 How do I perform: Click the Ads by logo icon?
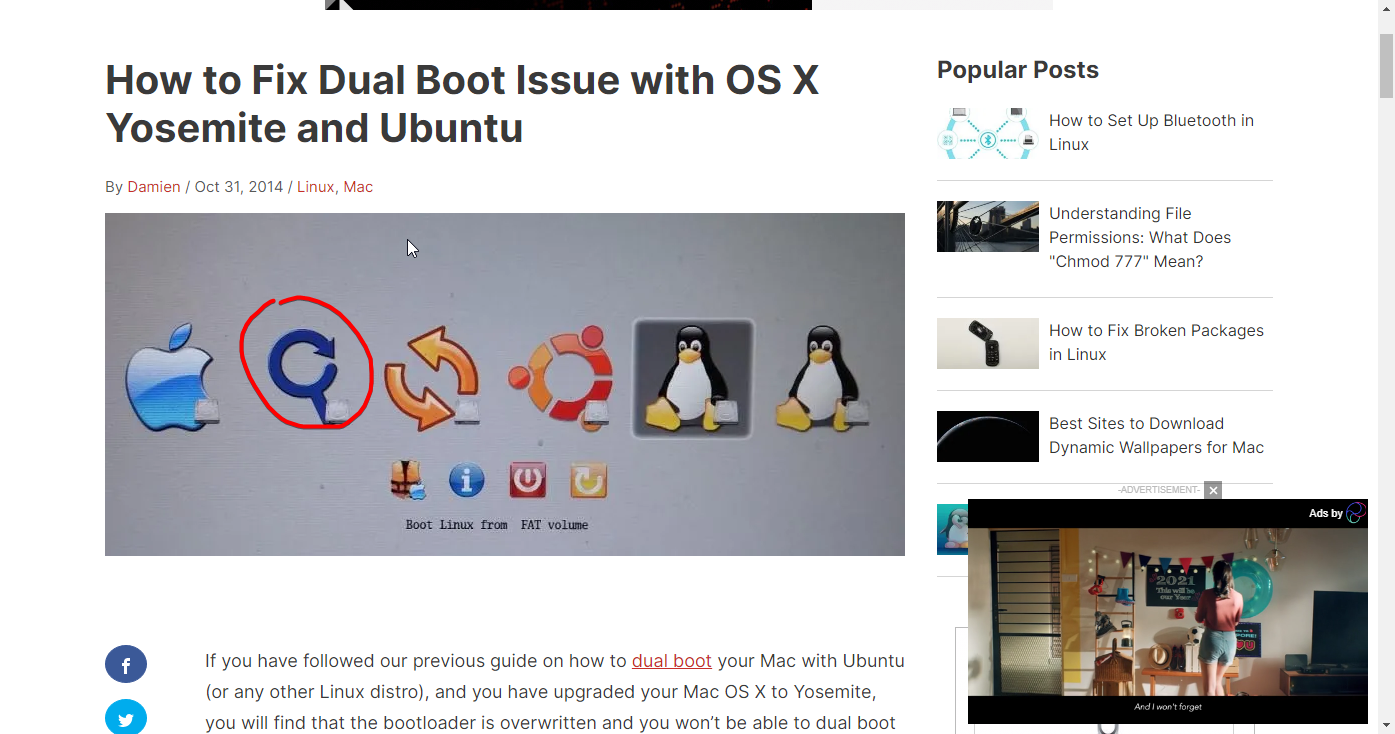point(1356,513)
